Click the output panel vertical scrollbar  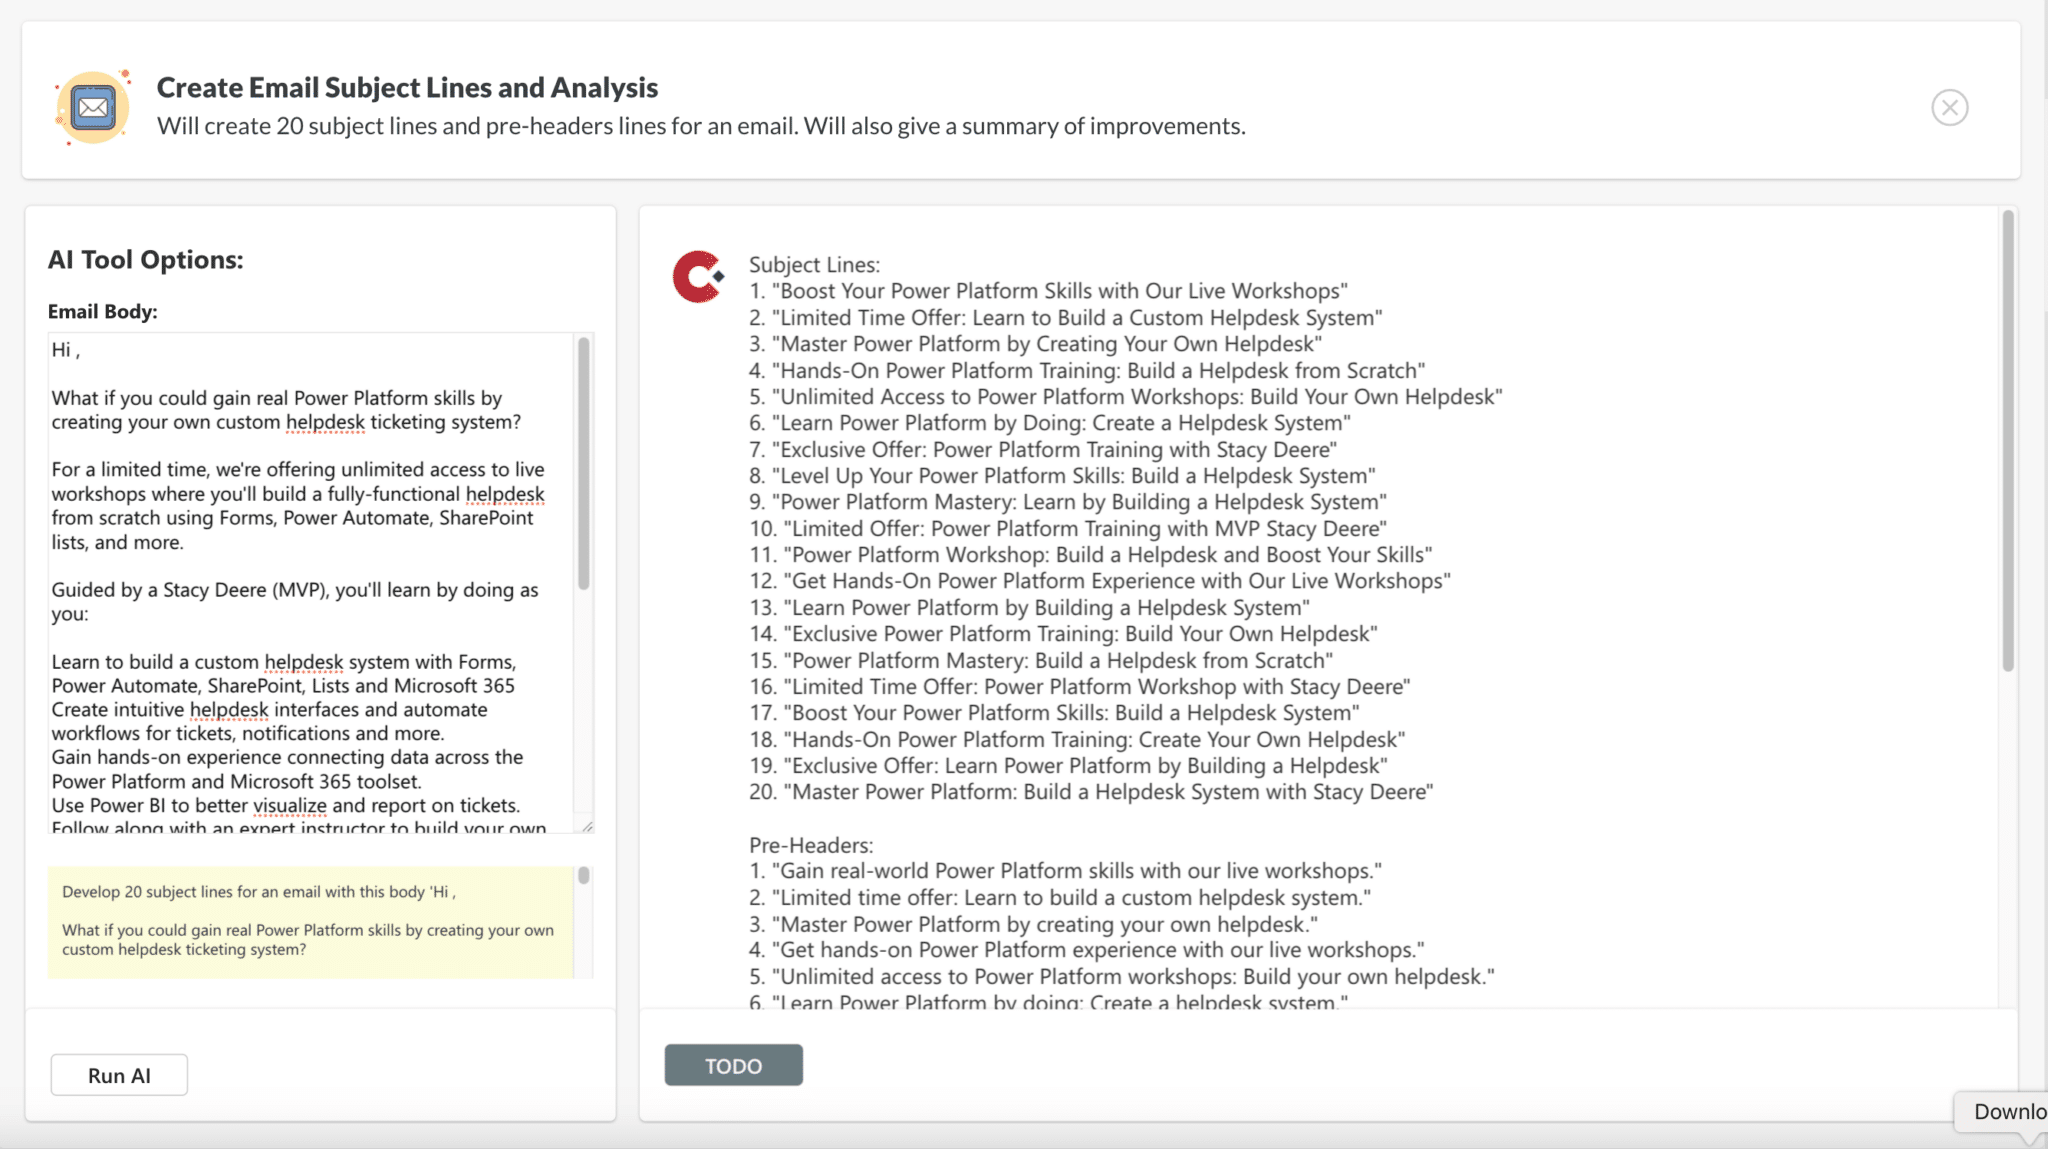coord(2007,440)
